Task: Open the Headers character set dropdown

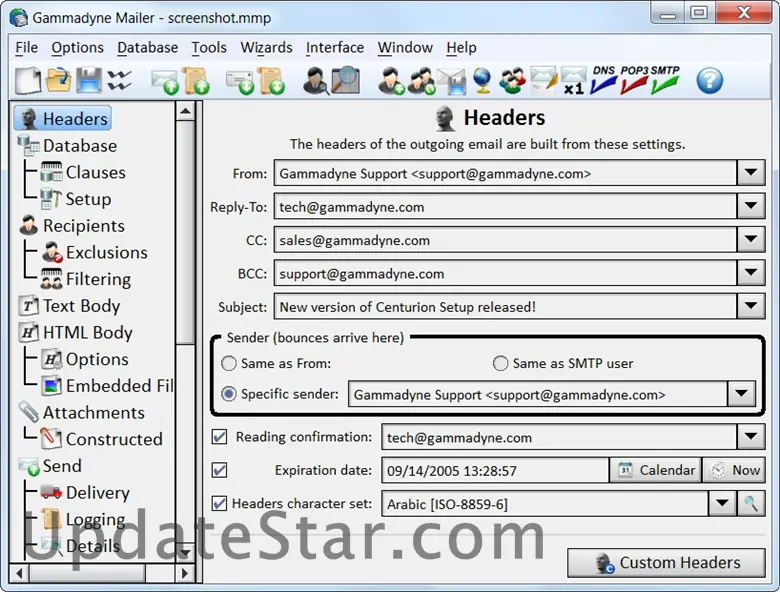Action: coord(722,504)
